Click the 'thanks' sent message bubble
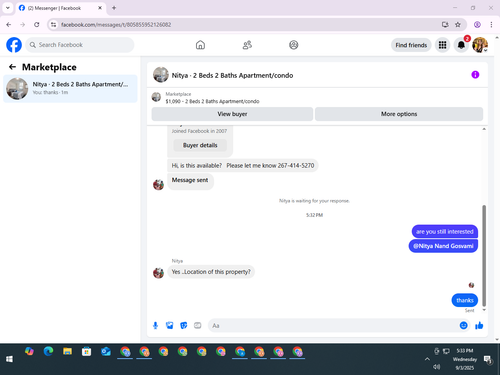The width and height of the screenshot is (500, 375). [x=465, y=300]
